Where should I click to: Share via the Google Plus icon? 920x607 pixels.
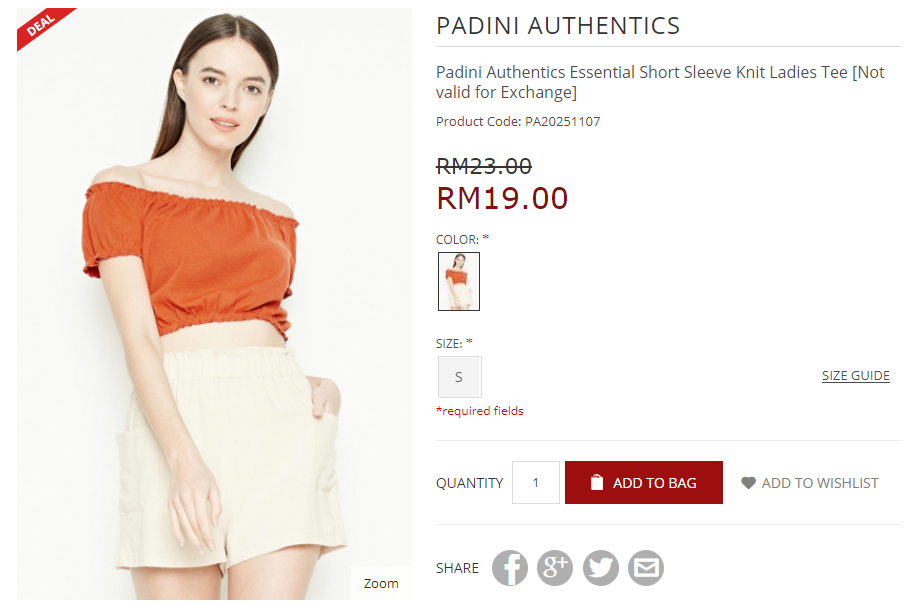(555, 567)
